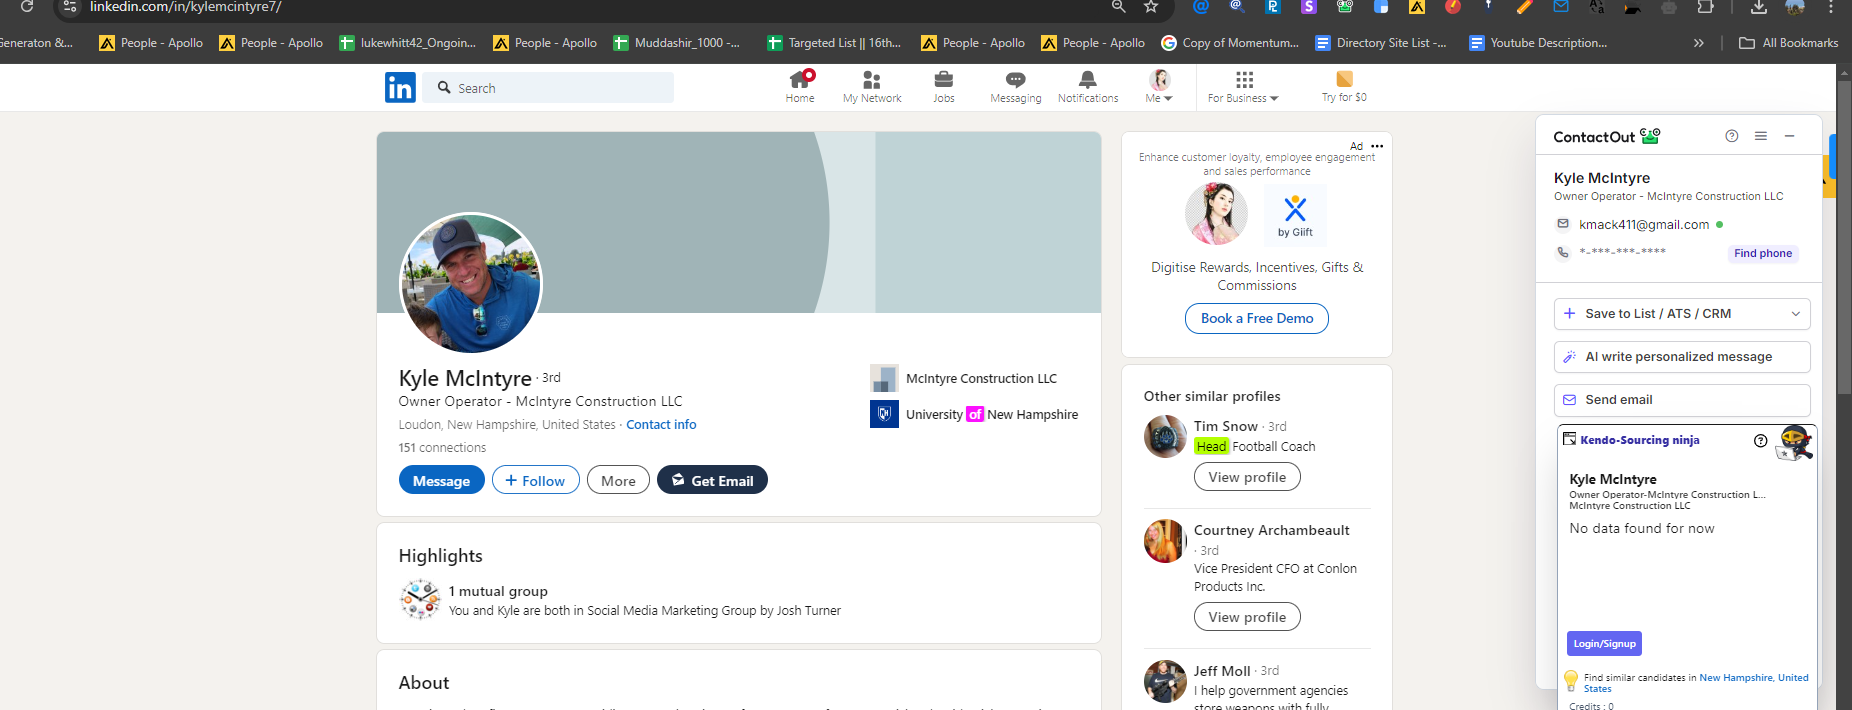Screen dimensions: 1852x710
Task: Open Directory Site List bookmark
Action: coord(1381,43)
